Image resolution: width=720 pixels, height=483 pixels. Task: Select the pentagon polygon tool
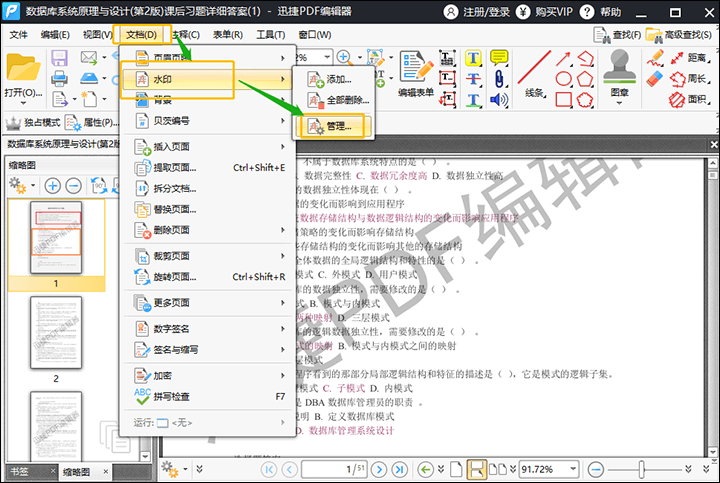pyautogui.click(x=585, y=79)
